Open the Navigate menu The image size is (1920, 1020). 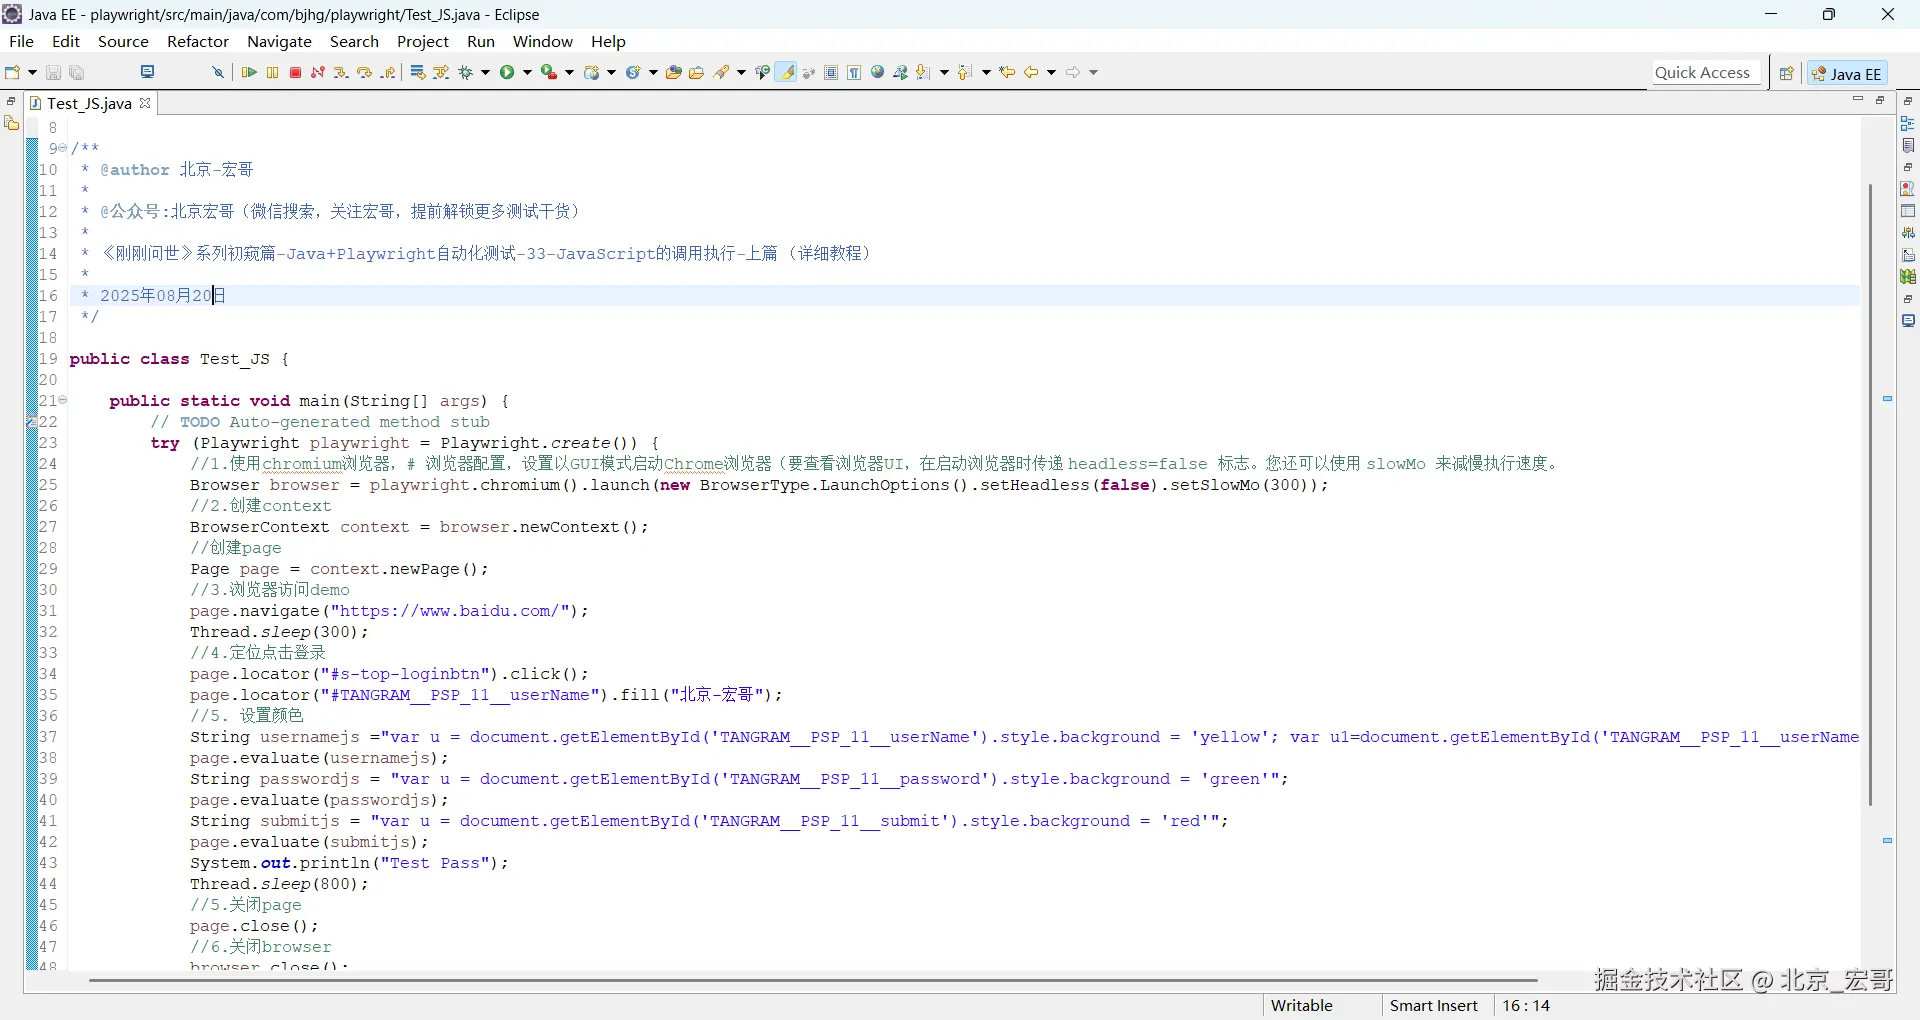pyautogui.click(x=279, y=41)
